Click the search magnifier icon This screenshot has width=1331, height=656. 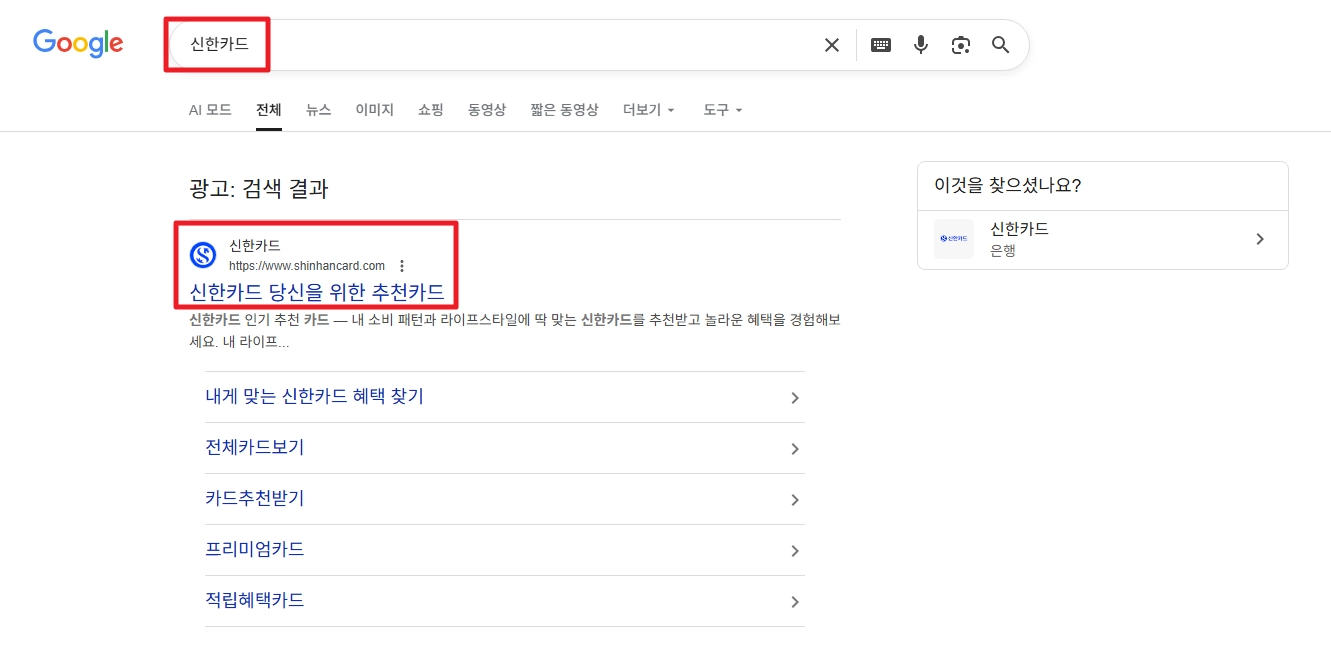pos(1000,44)
